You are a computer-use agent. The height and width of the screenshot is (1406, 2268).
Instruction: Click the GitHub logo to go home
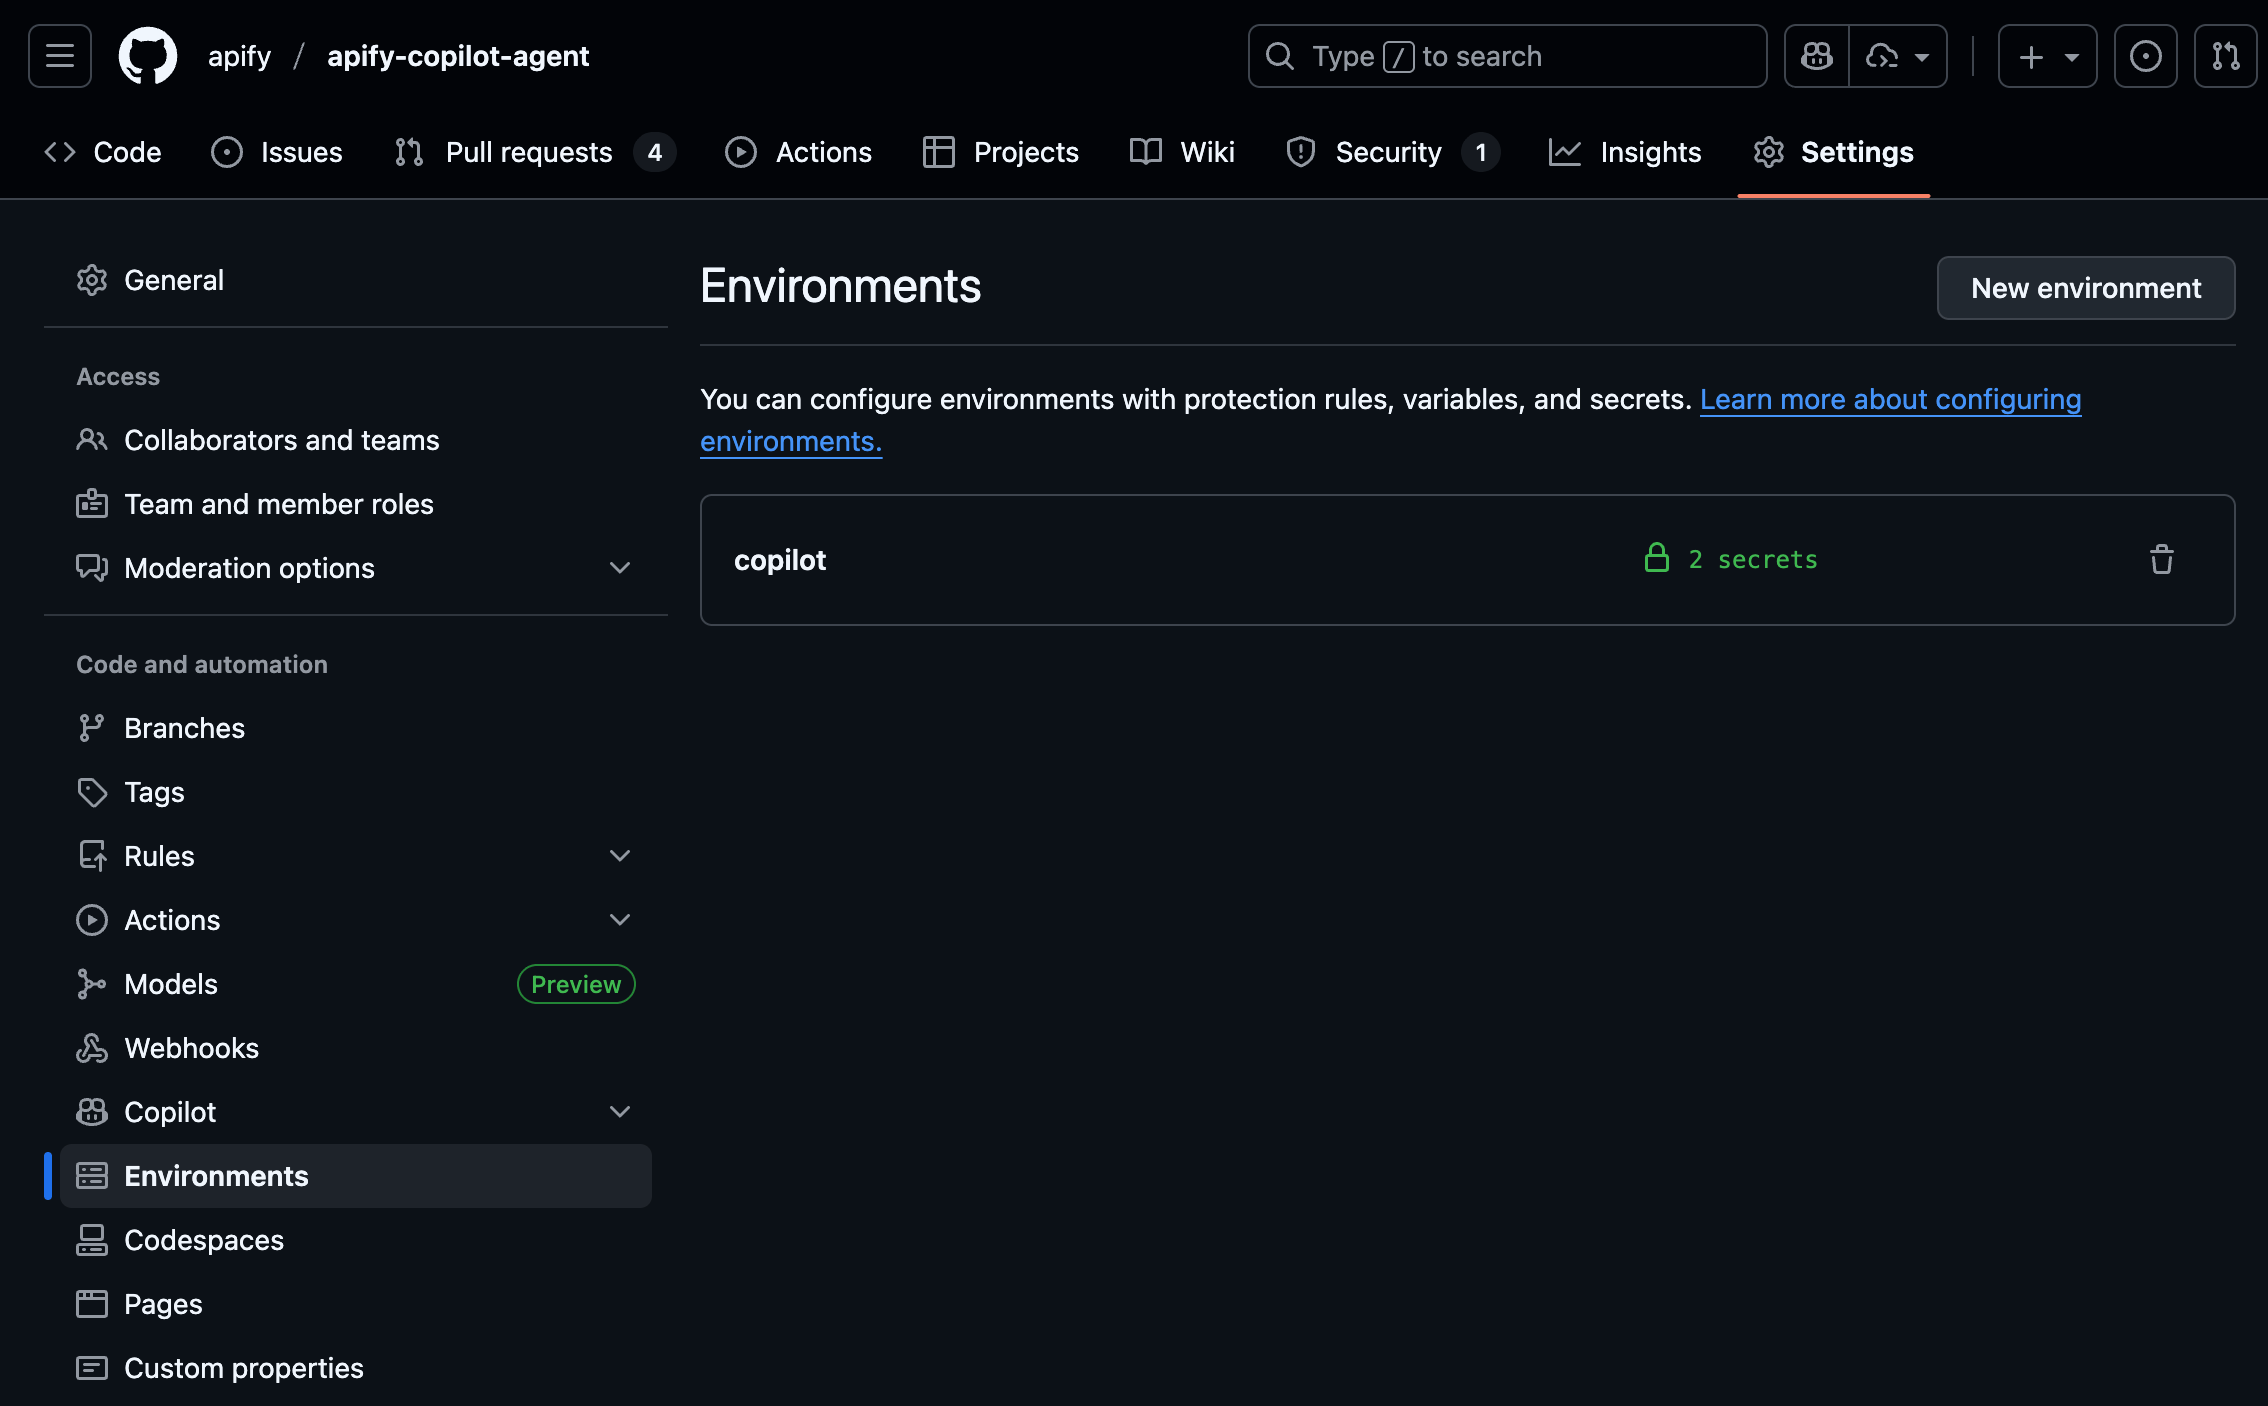[x=148, y=55]
